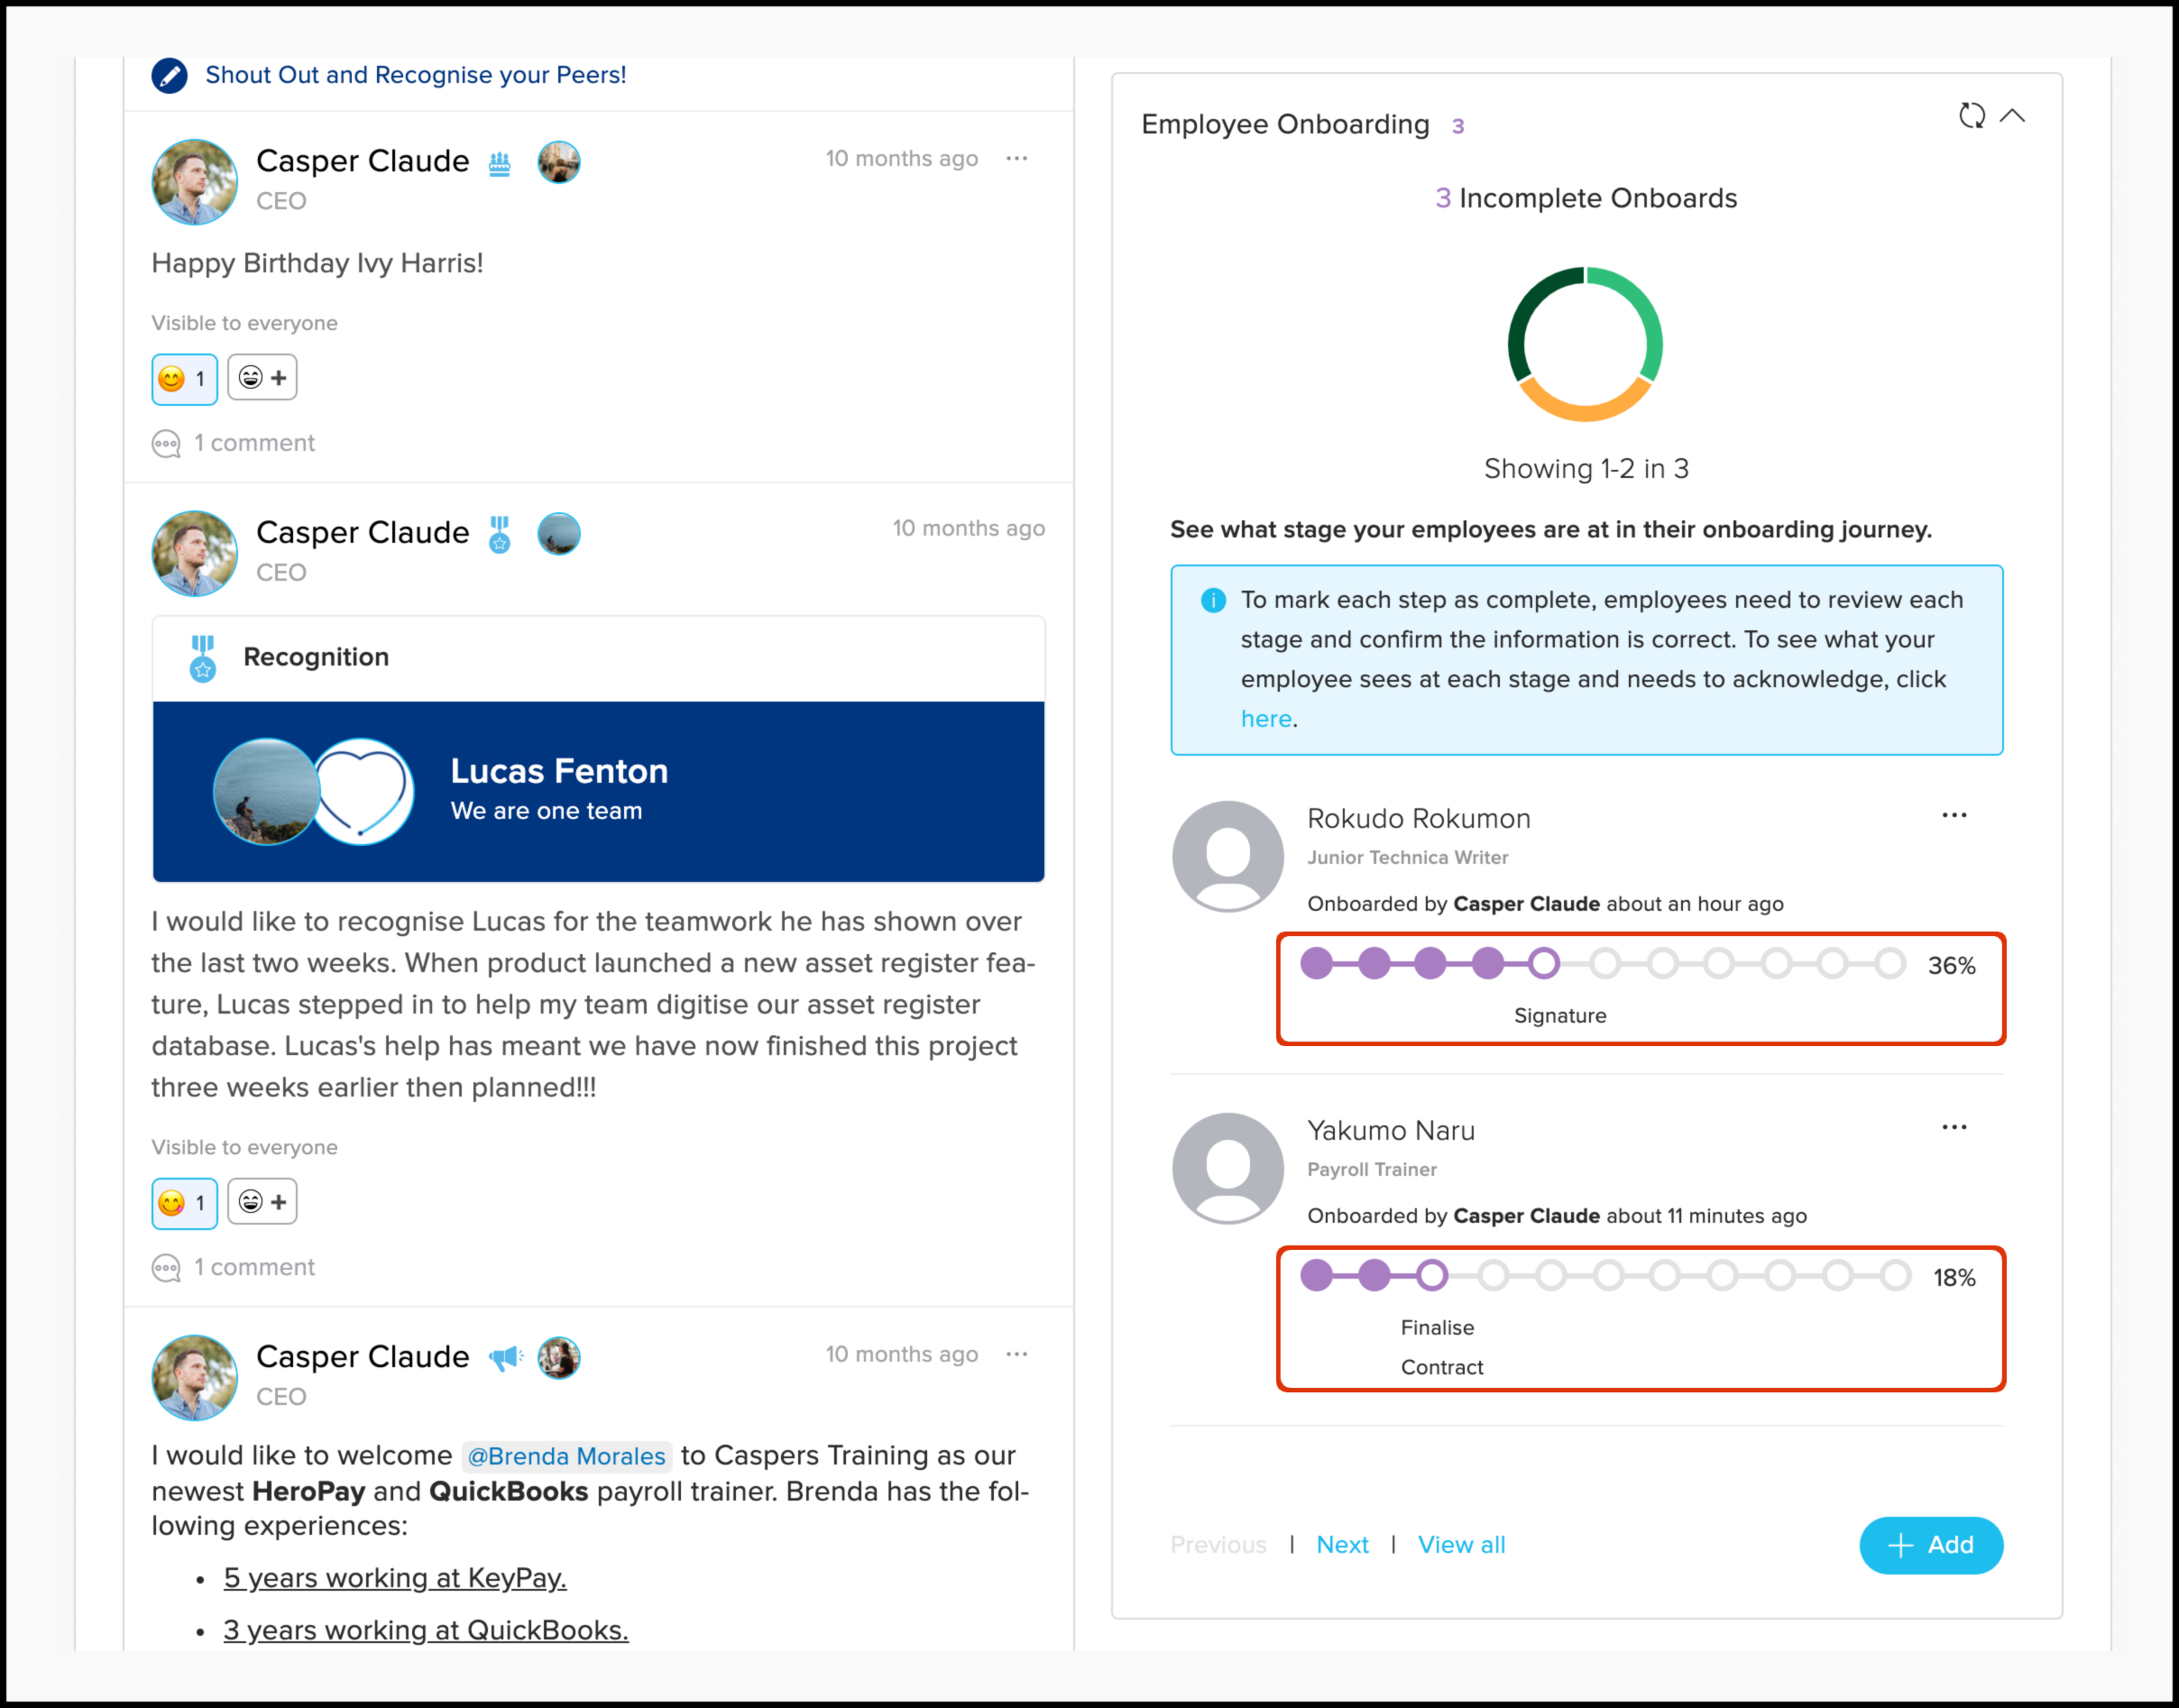Click the View all link
The height and width of the screenshot is (1708, 2179).
[1461, 1545]
